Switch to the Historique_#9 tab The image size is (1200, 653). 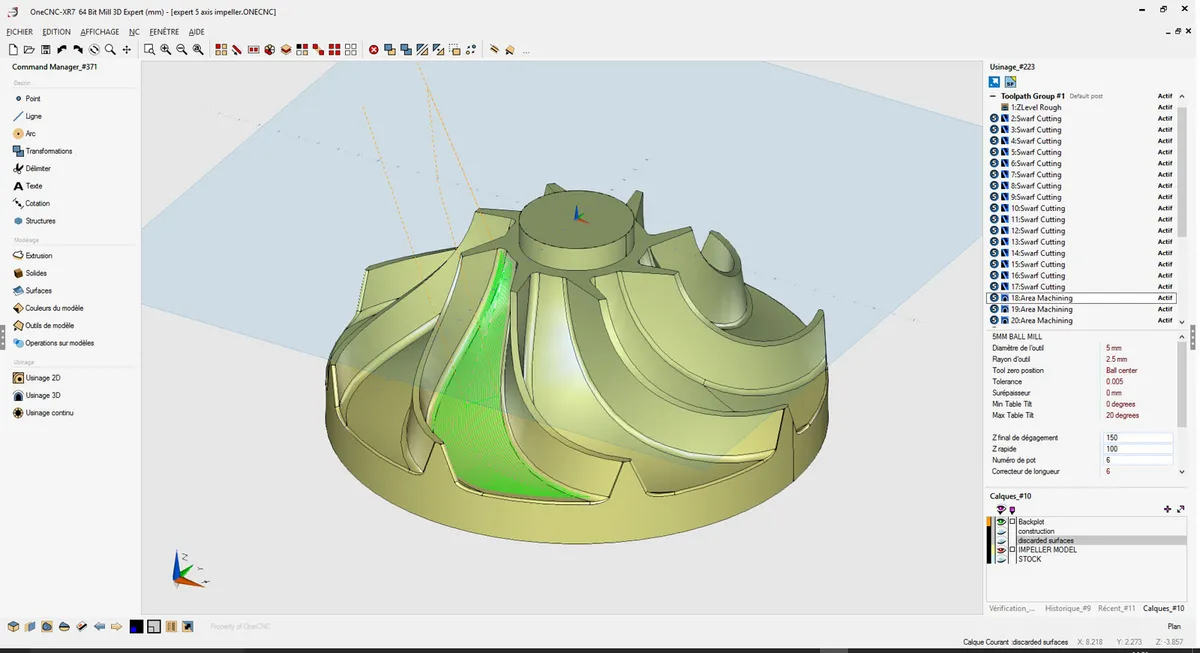point(1066,608)
